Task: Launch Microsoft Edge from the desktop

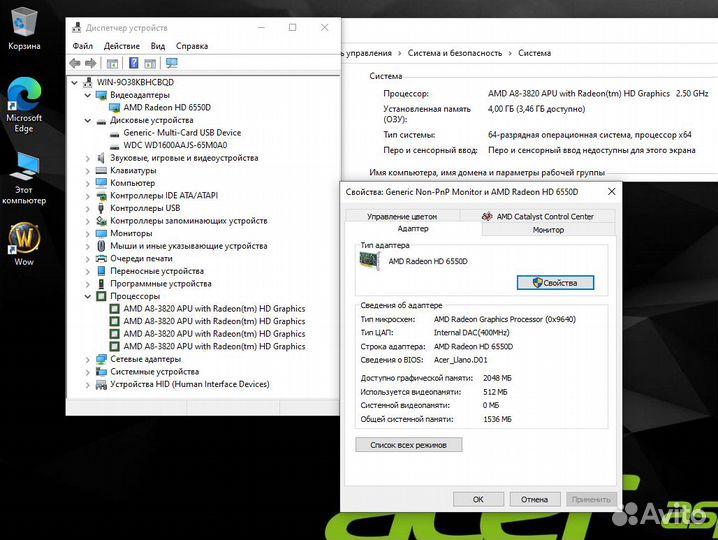Action: [x=24, y=104]
